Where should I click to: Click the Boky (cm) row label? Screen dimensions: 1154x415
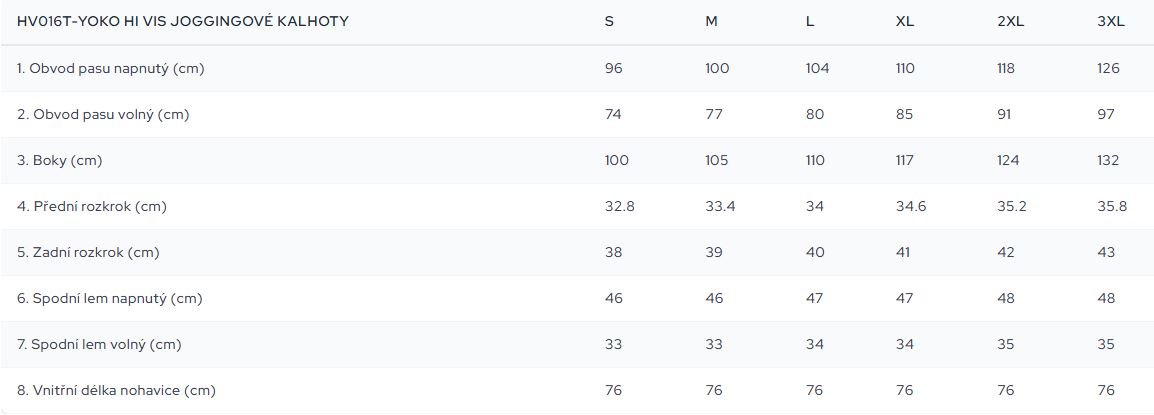[x=60, y=160]
